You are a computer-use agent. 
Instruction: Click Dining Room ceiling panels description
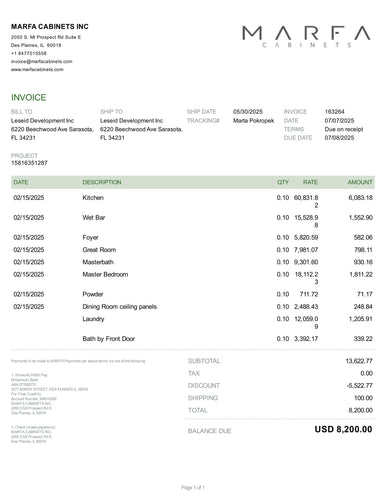[x=120, y=306]
